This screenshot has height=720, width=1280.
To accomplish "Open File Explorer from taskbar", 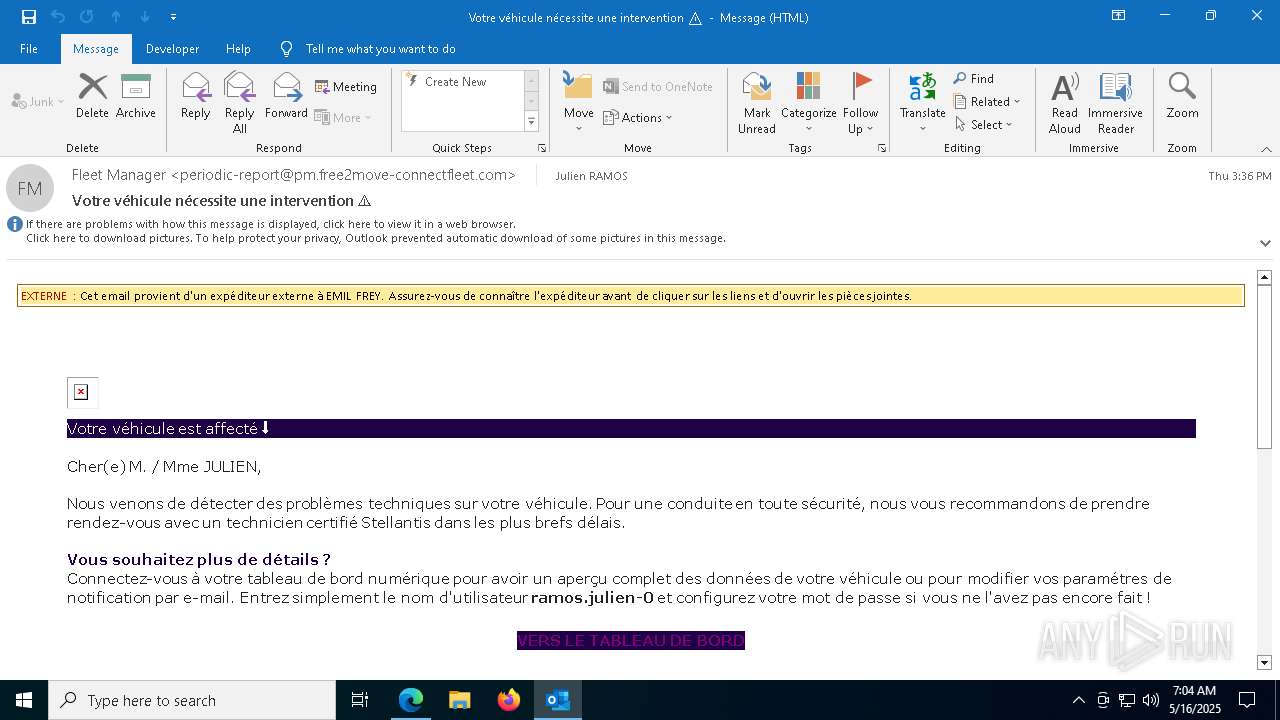I will pos(460,700).
